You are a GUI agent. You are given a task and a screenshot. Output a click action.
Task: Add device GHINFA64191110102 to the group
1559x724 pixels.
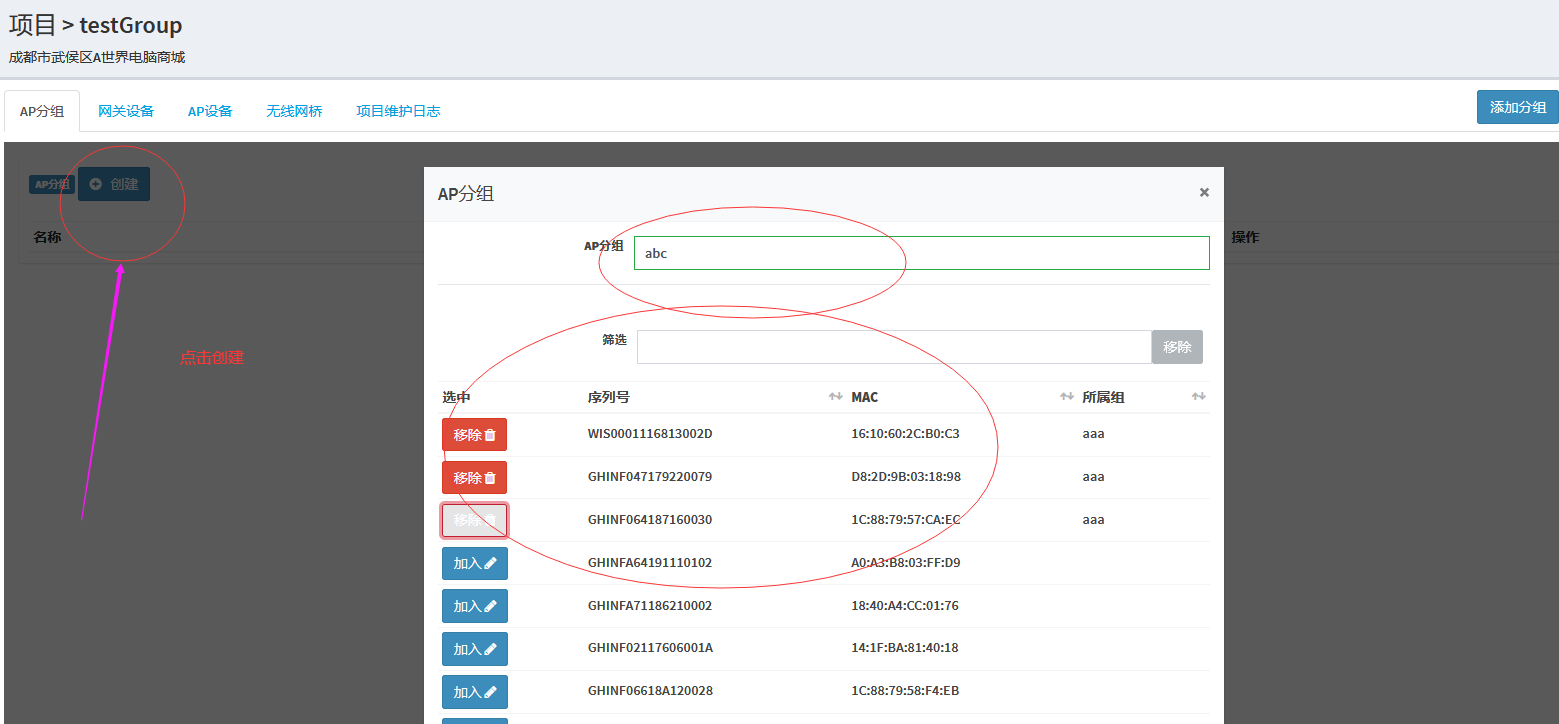(474, 563)
